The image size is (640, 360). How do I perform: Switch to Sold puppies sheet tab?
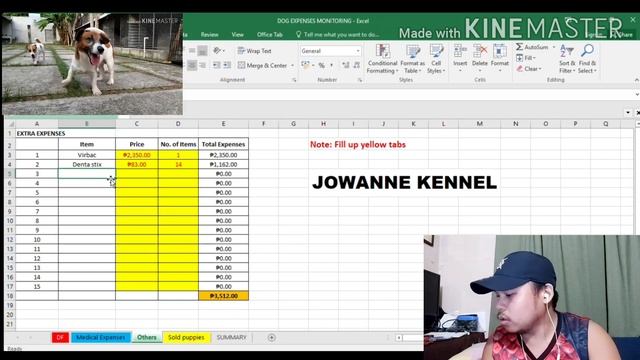186,338
